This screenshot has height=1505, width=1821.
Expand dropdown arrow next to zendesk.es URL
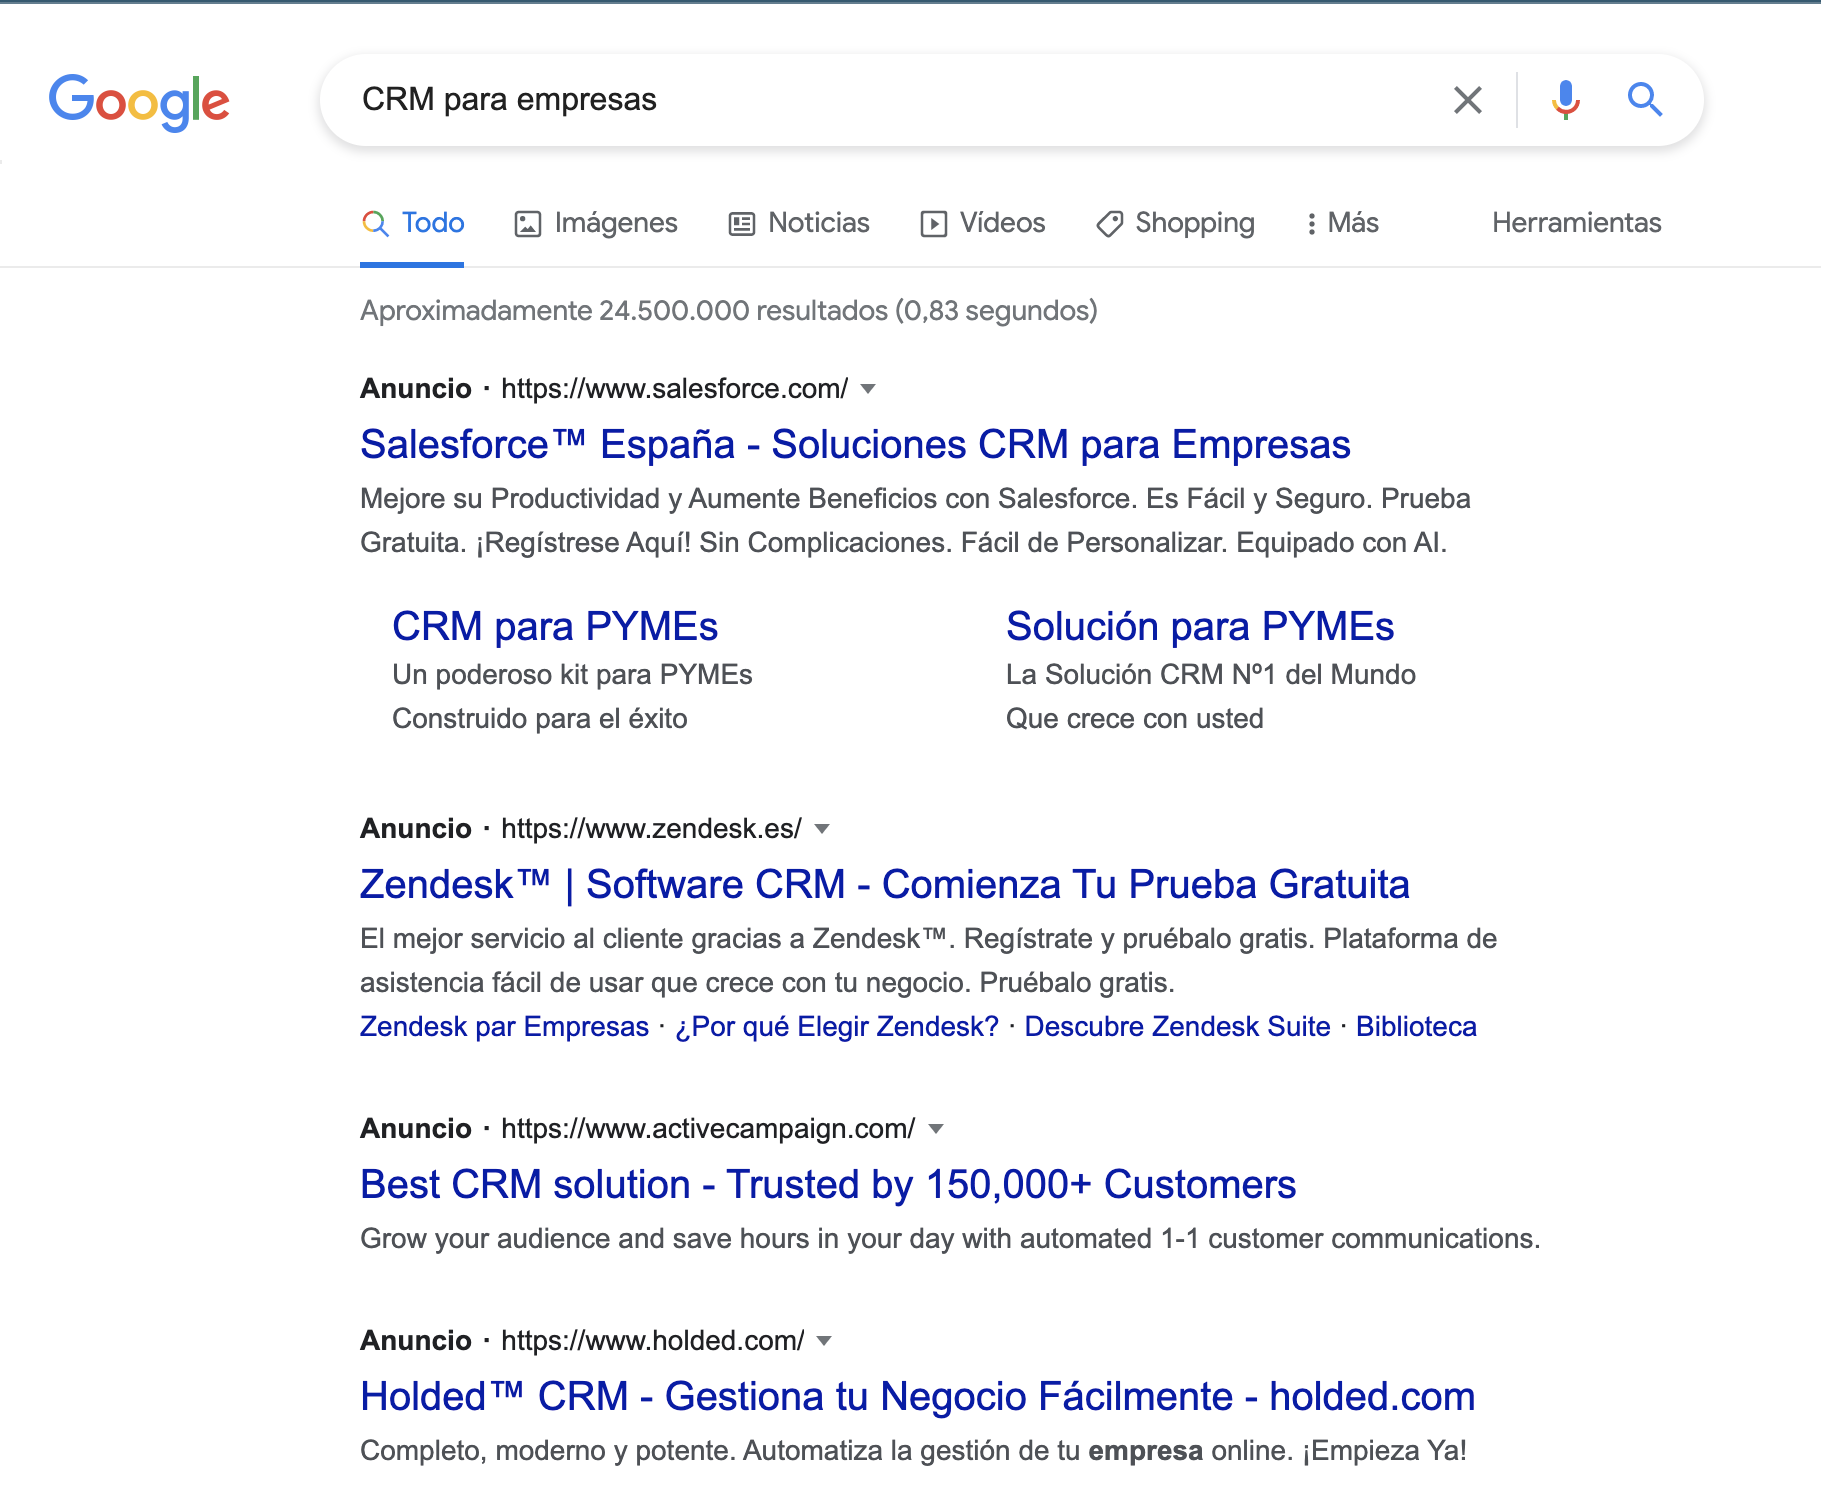pyautogui.click(x=822, y=829)
